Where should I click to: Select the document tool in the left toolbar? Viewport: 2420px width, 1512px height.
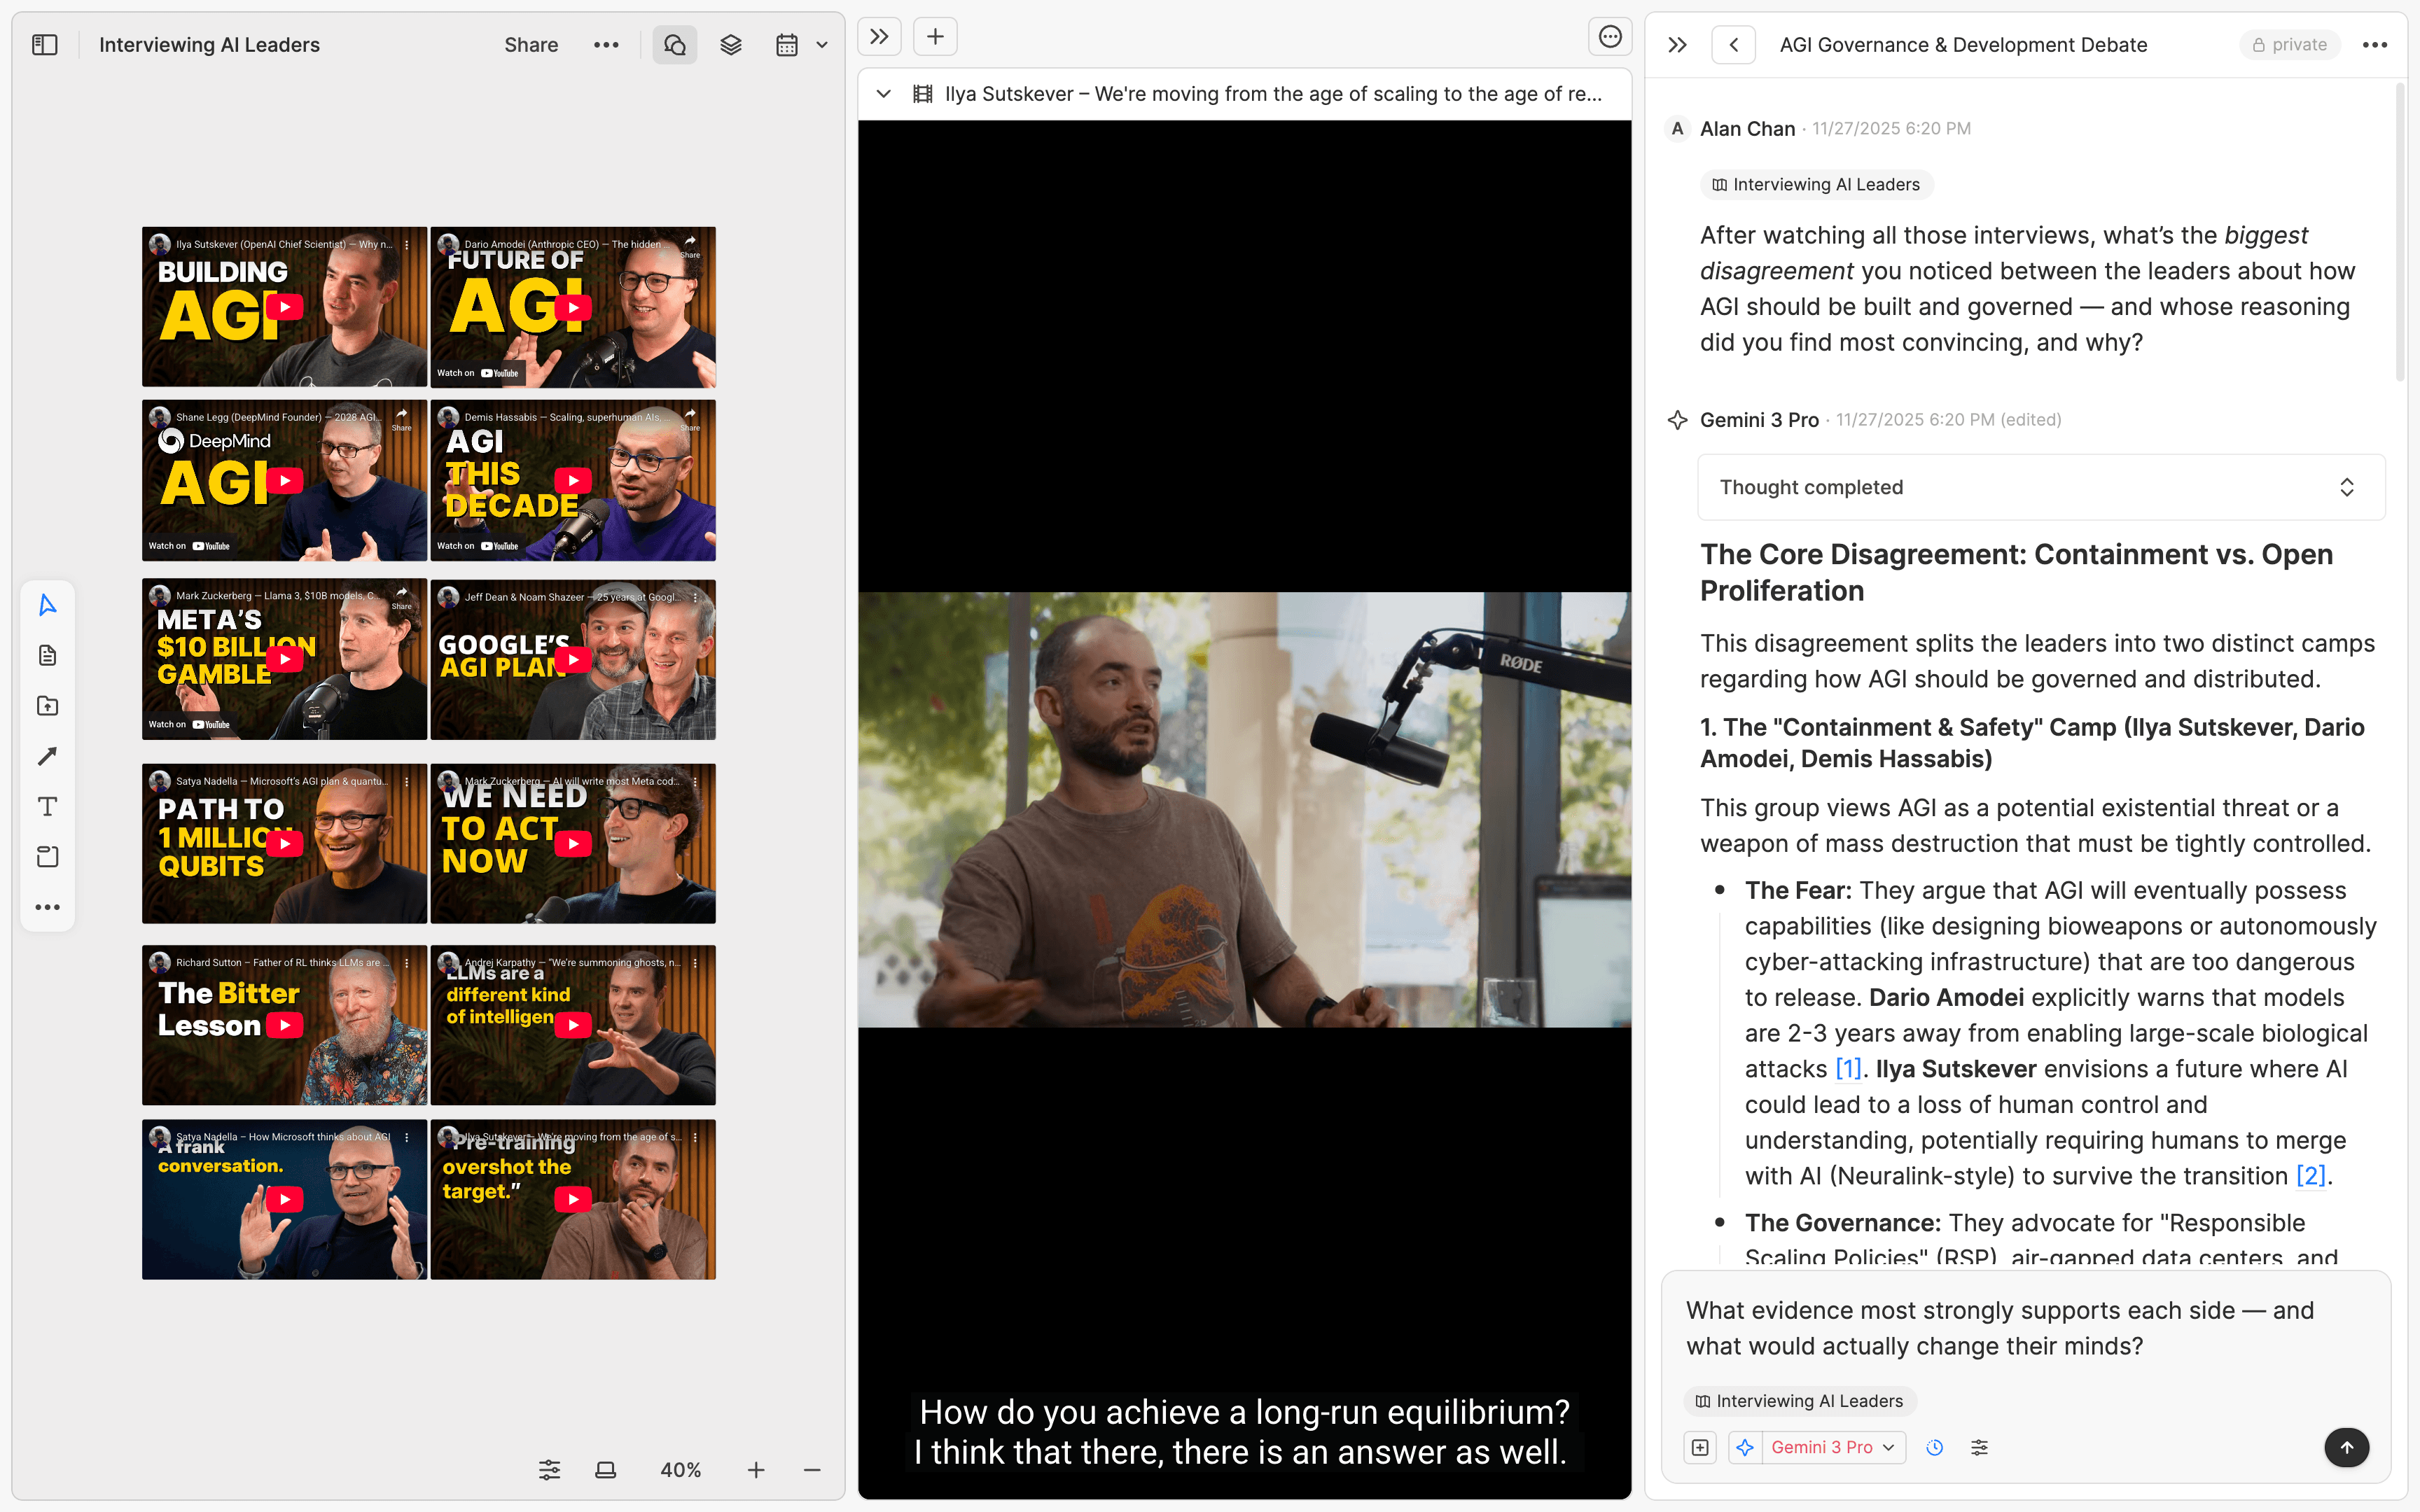(47, 655)
